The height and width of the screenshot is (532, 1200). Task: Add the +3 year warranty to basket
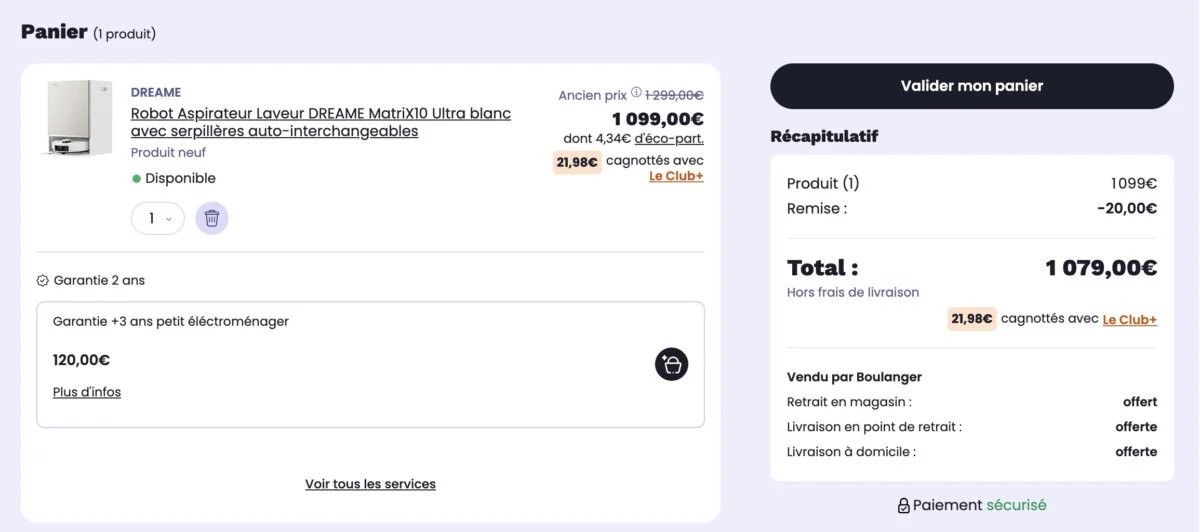671,364
